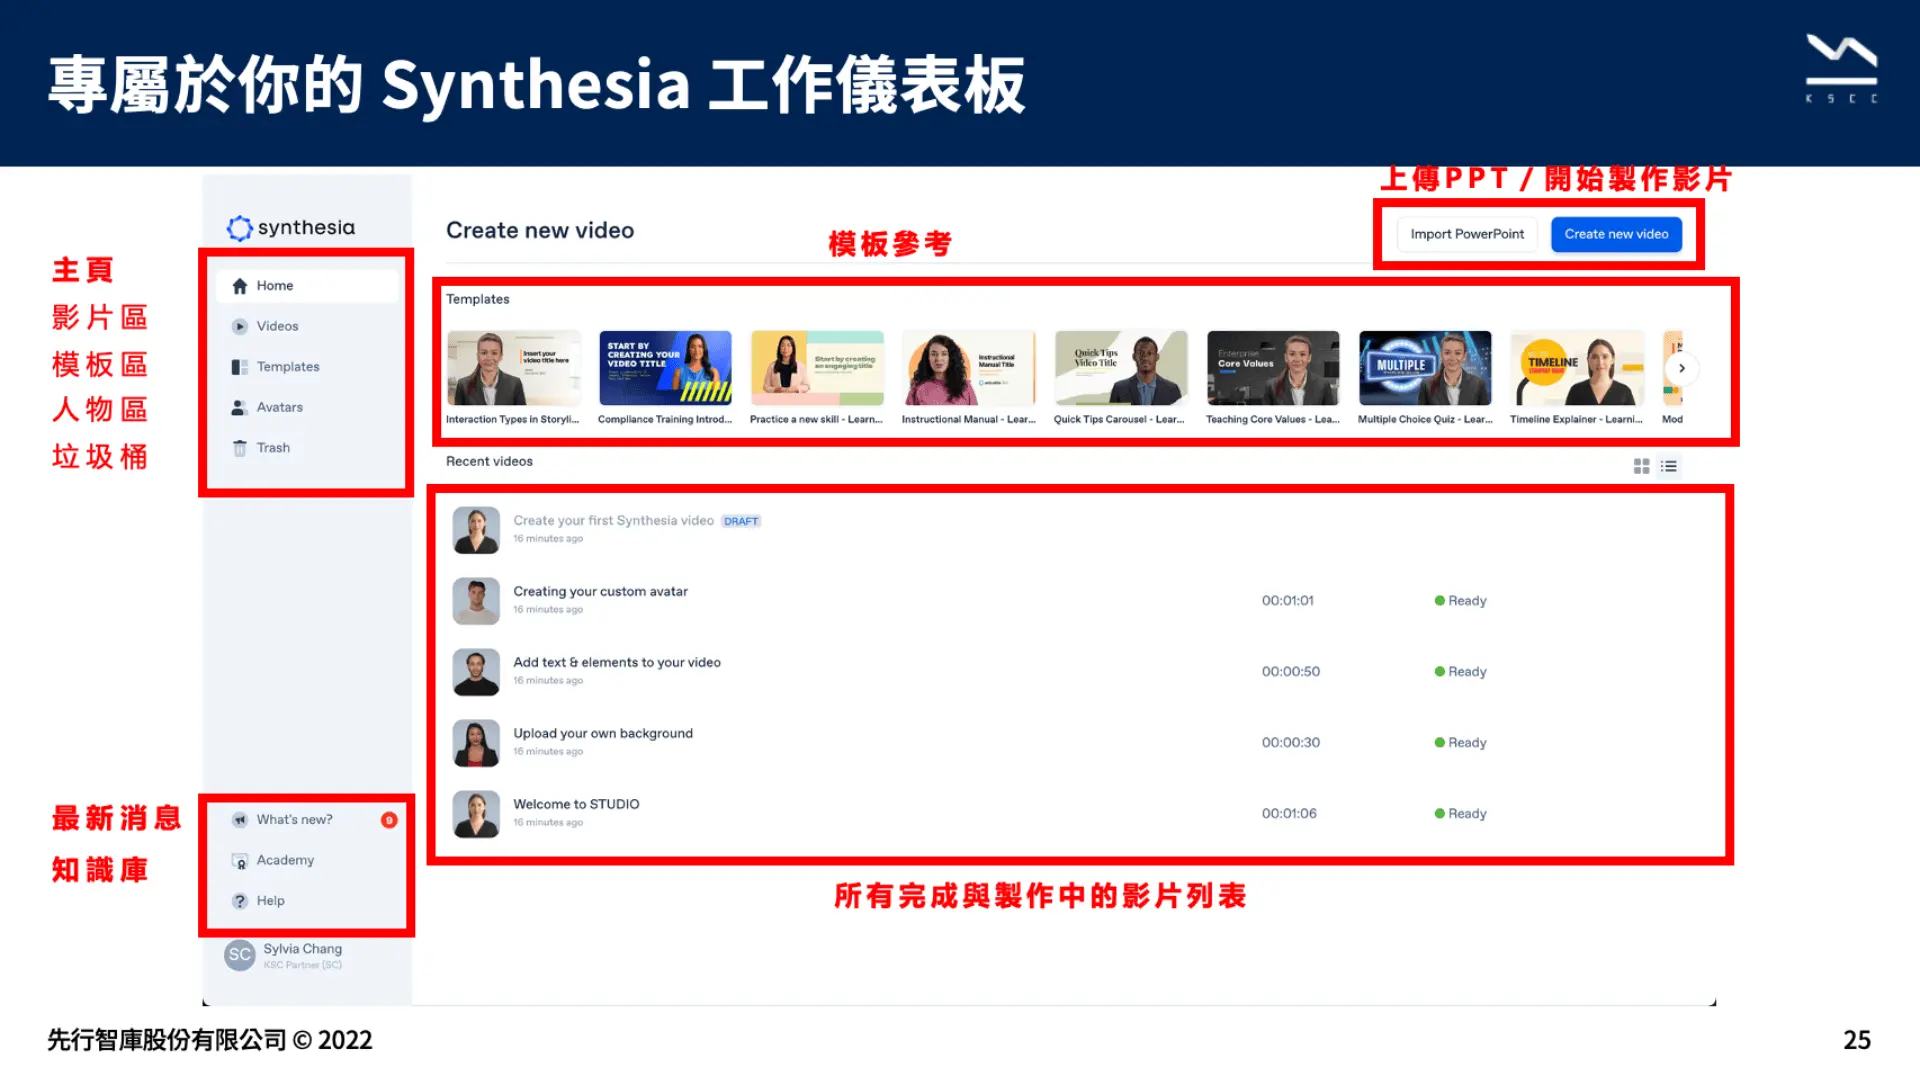
Task: Select Compliance Training Intro template thumbnail
Action: coord(665,368)
